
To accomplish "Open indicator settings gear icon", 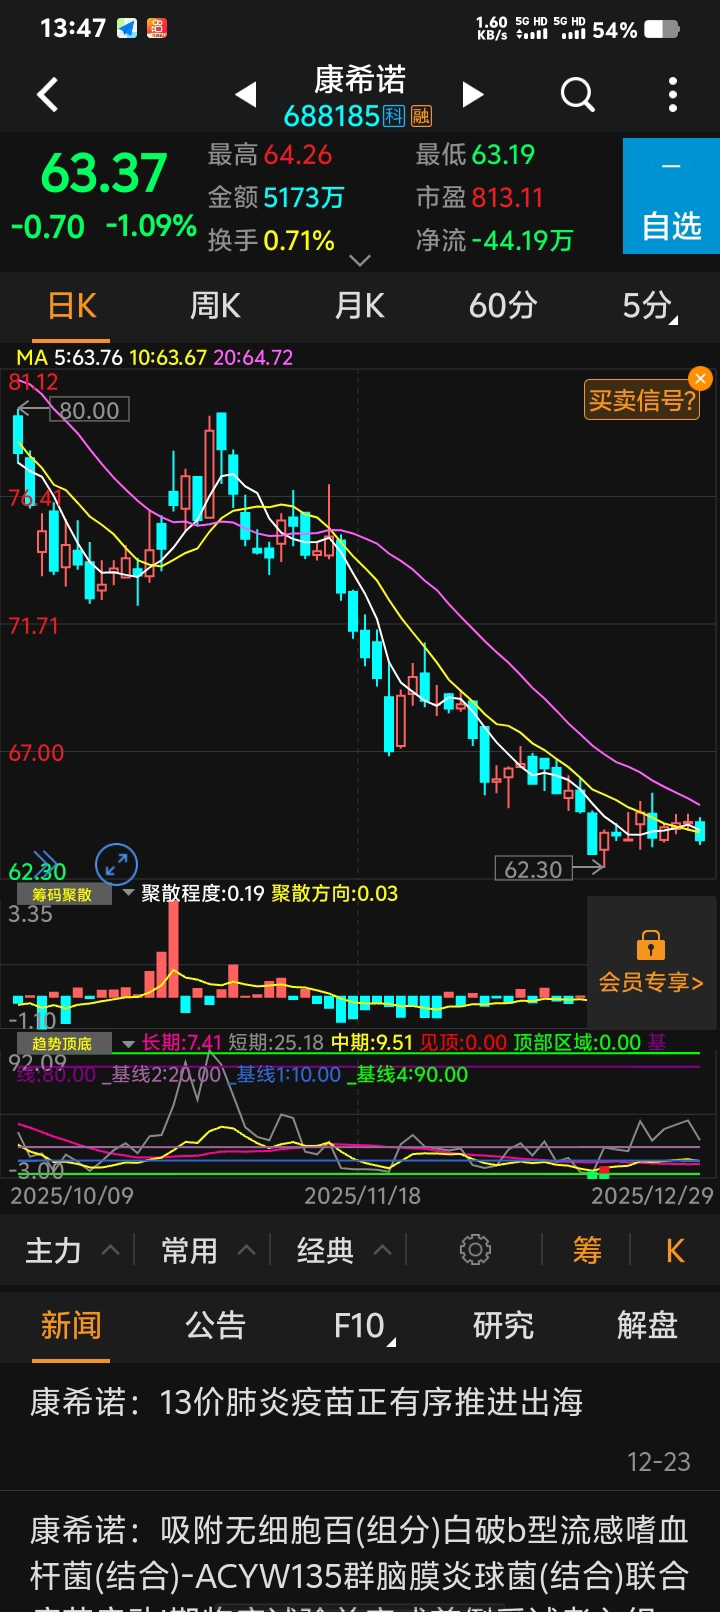I will tap(475, 1250).
